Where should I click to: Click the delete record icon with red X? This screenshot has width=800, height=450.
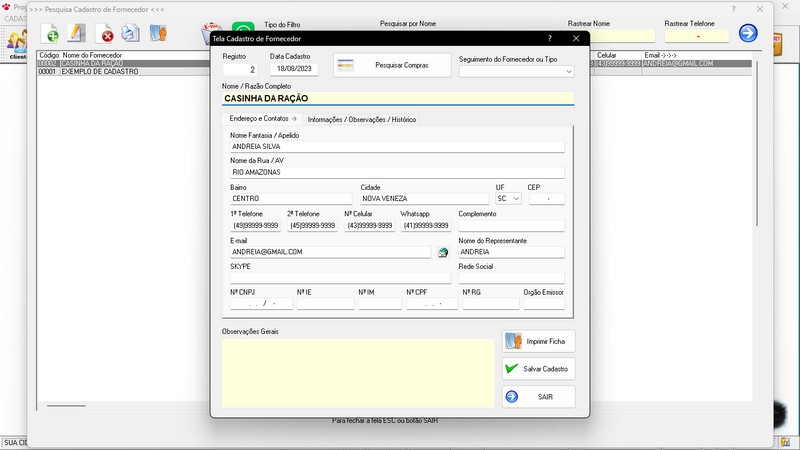[104, 34]
